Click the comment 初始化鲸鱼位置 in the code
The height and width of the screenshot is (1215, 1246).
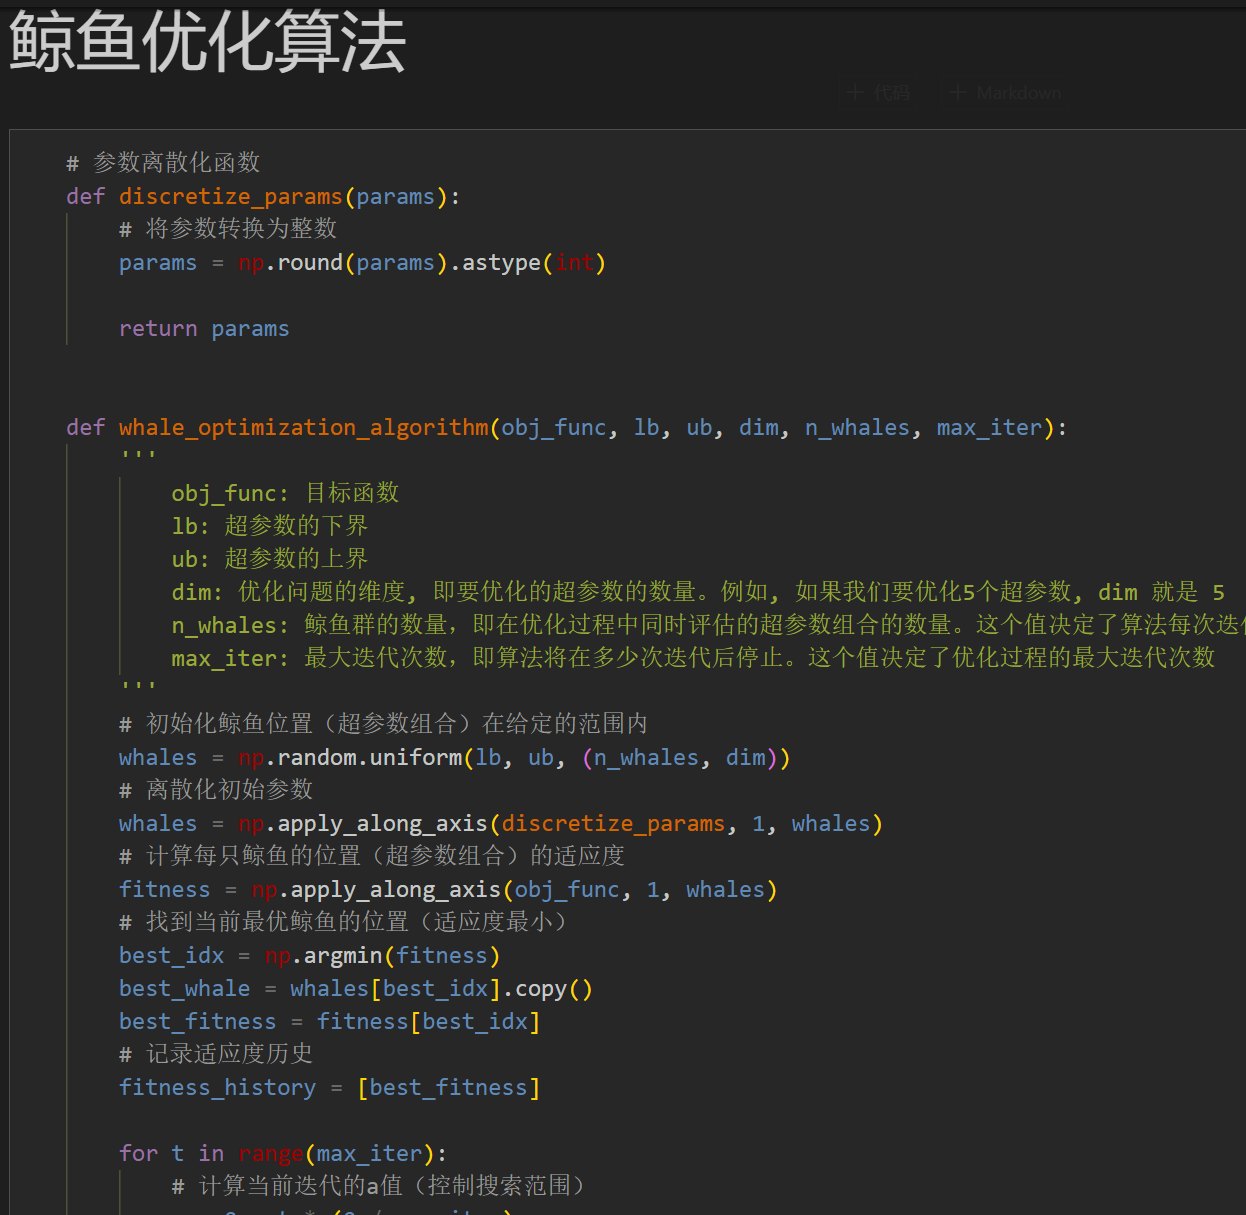(380, 723)
